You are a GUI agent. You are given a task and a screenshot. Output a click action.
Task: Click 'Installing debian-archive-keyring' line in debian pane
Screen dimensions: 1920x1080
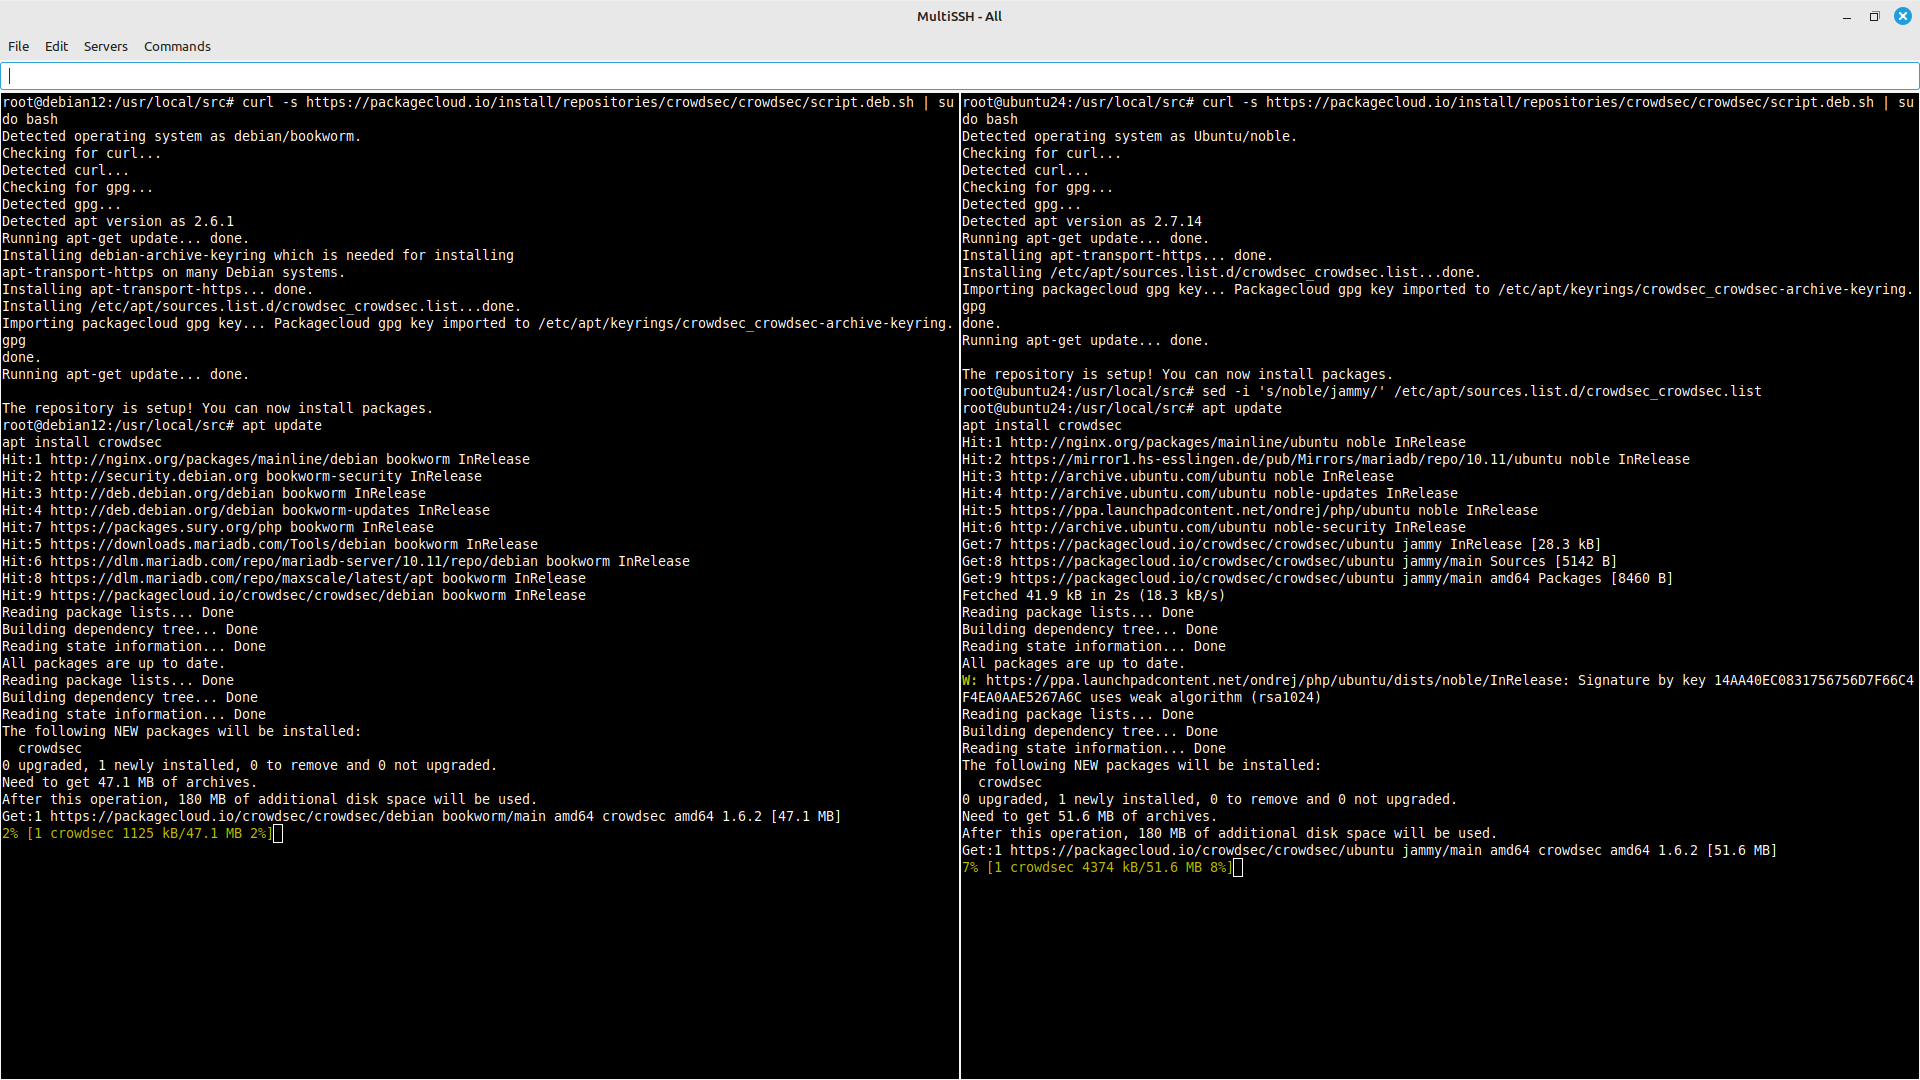[x=258, y=255]
